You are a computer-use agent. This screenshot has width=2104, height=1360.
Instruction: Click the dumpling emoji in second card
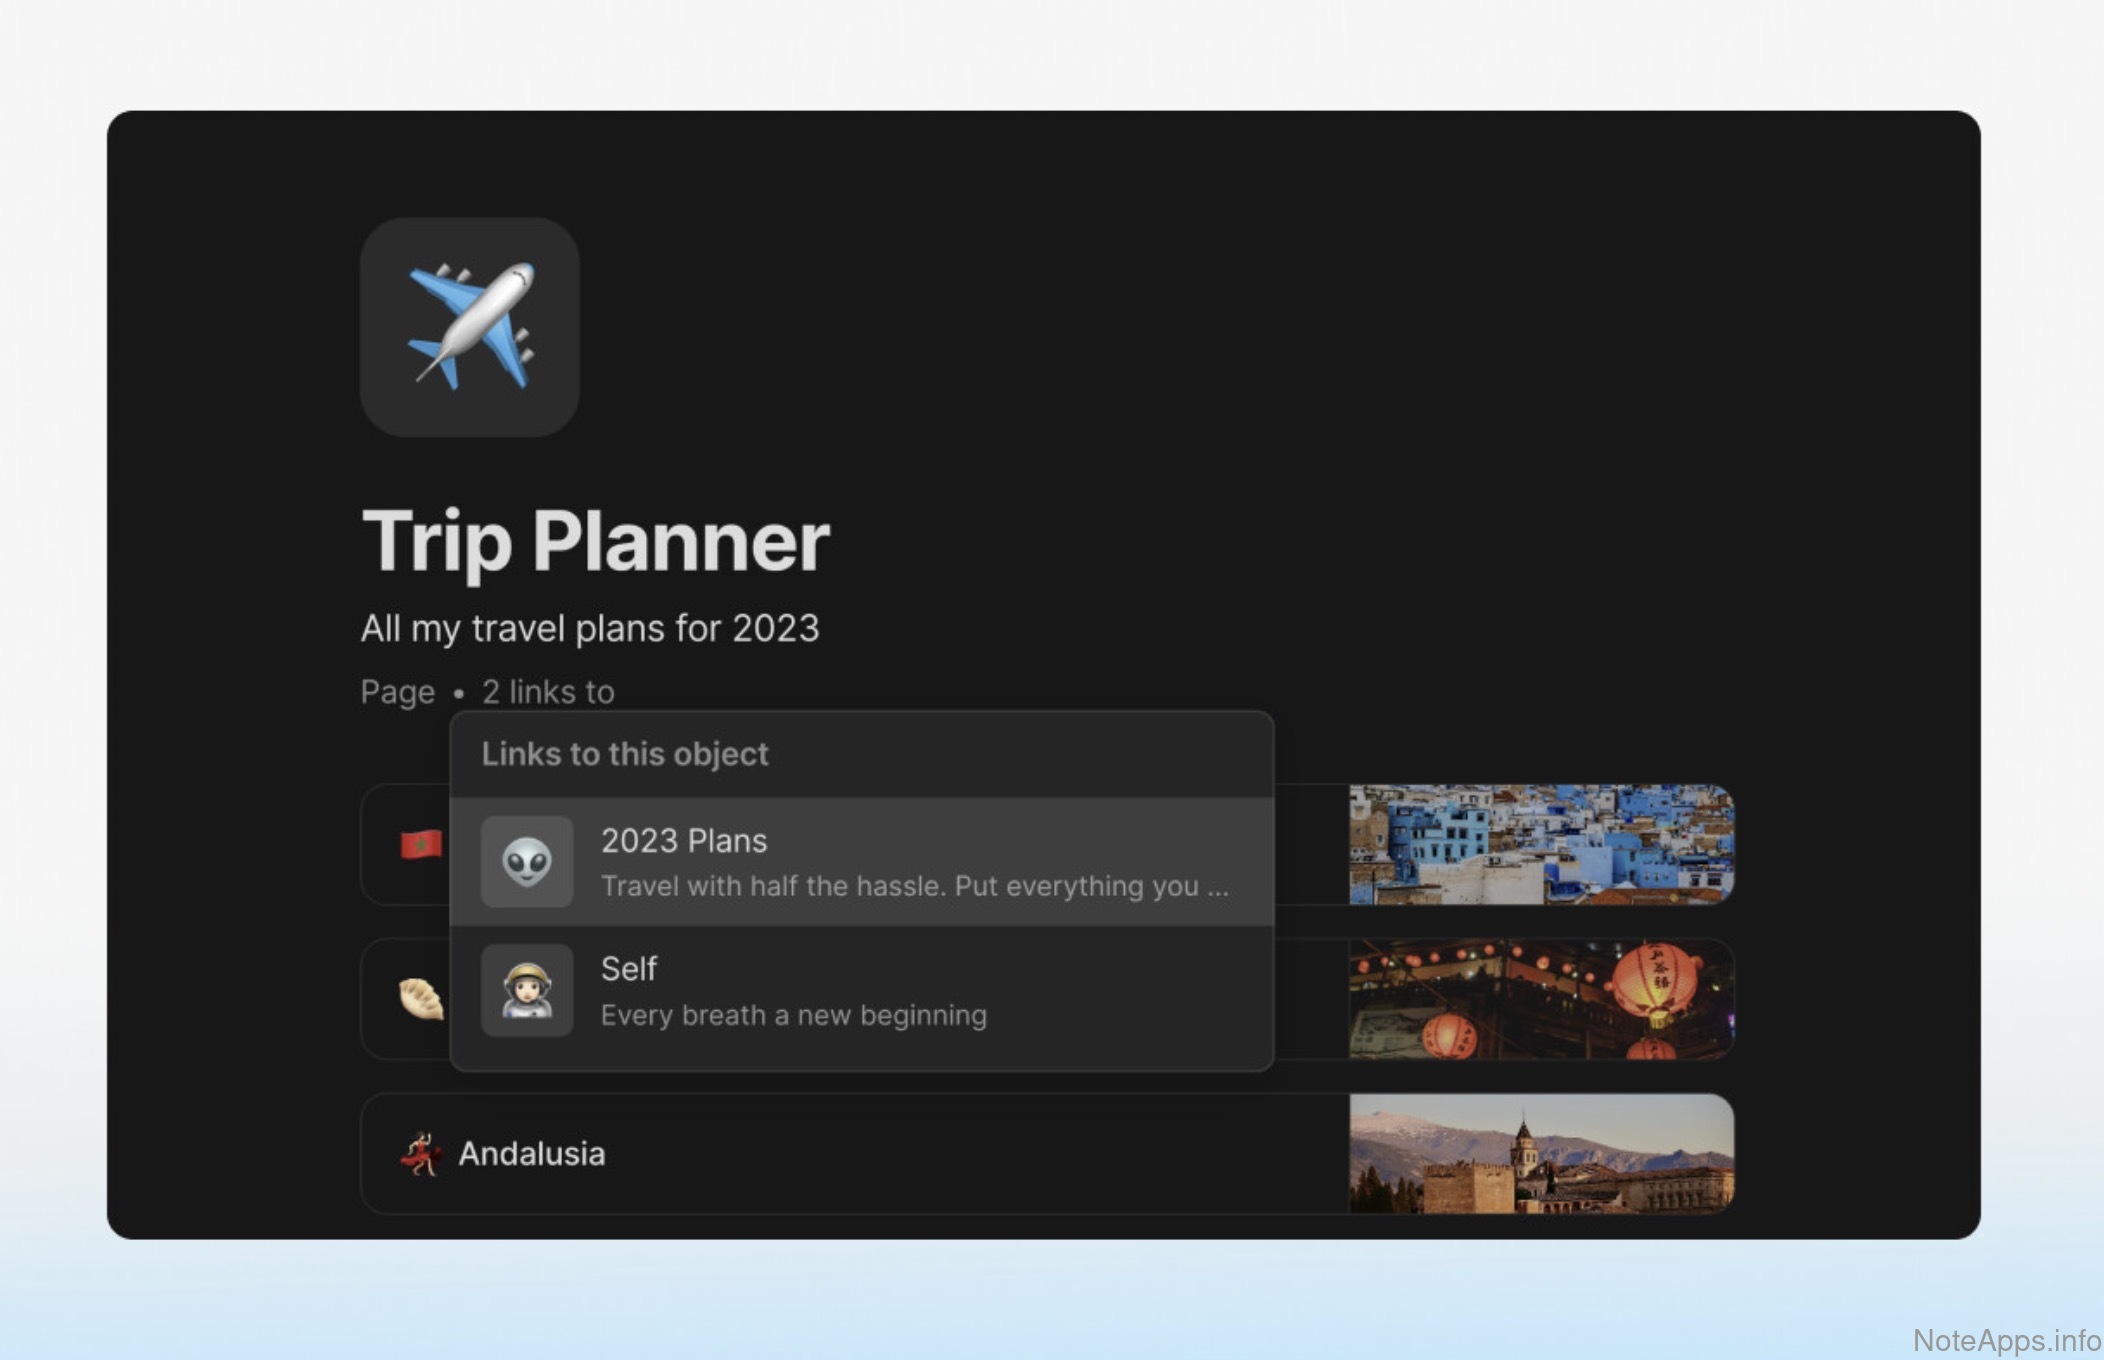click(421, 998)
